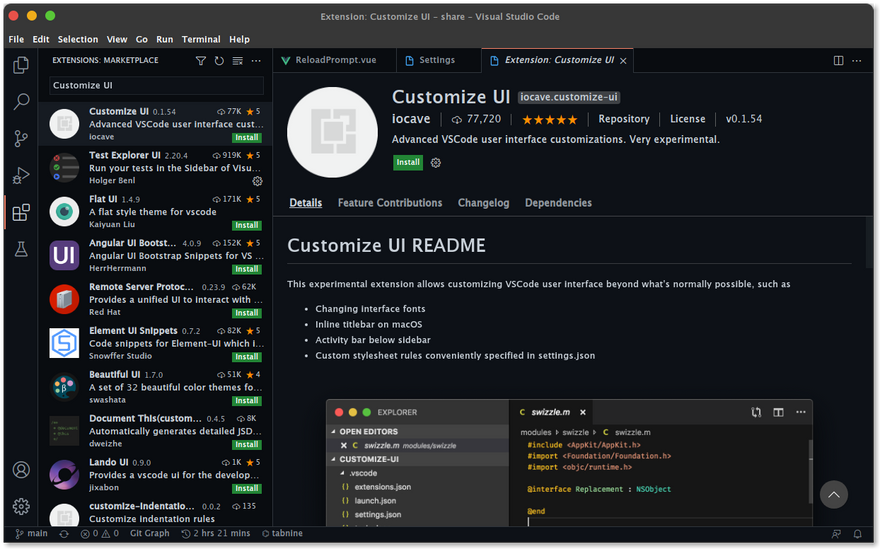Click the filter extensions funnel icon
This screenshot has width=880, height=549.
(201, 61)
